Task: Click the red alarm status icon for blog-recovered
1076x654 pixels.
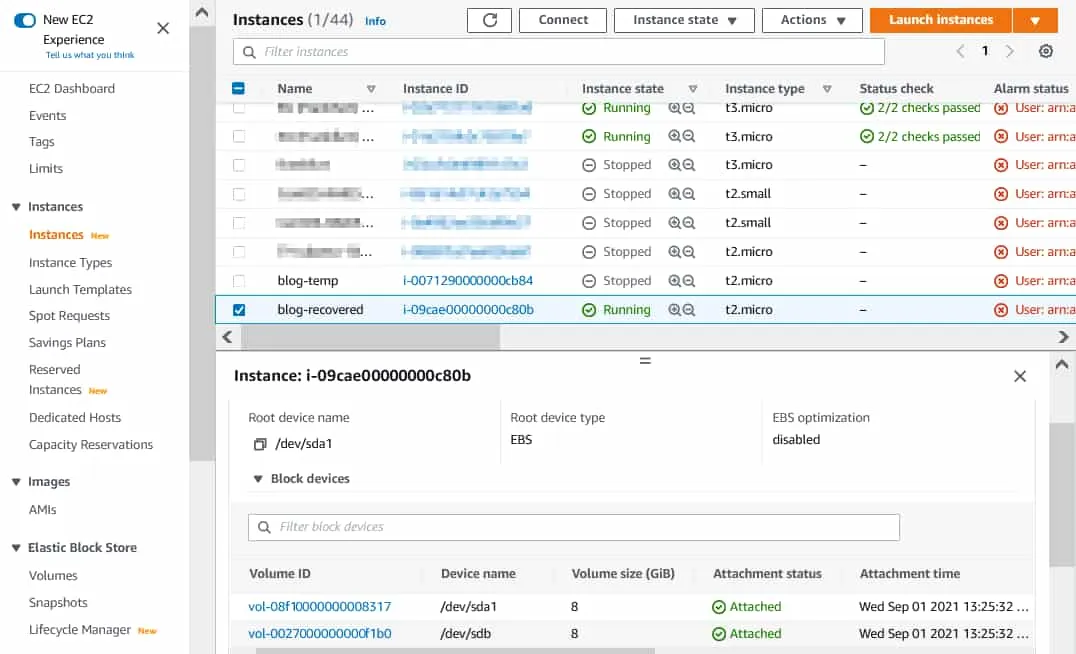Action: tap(1000, 309)
